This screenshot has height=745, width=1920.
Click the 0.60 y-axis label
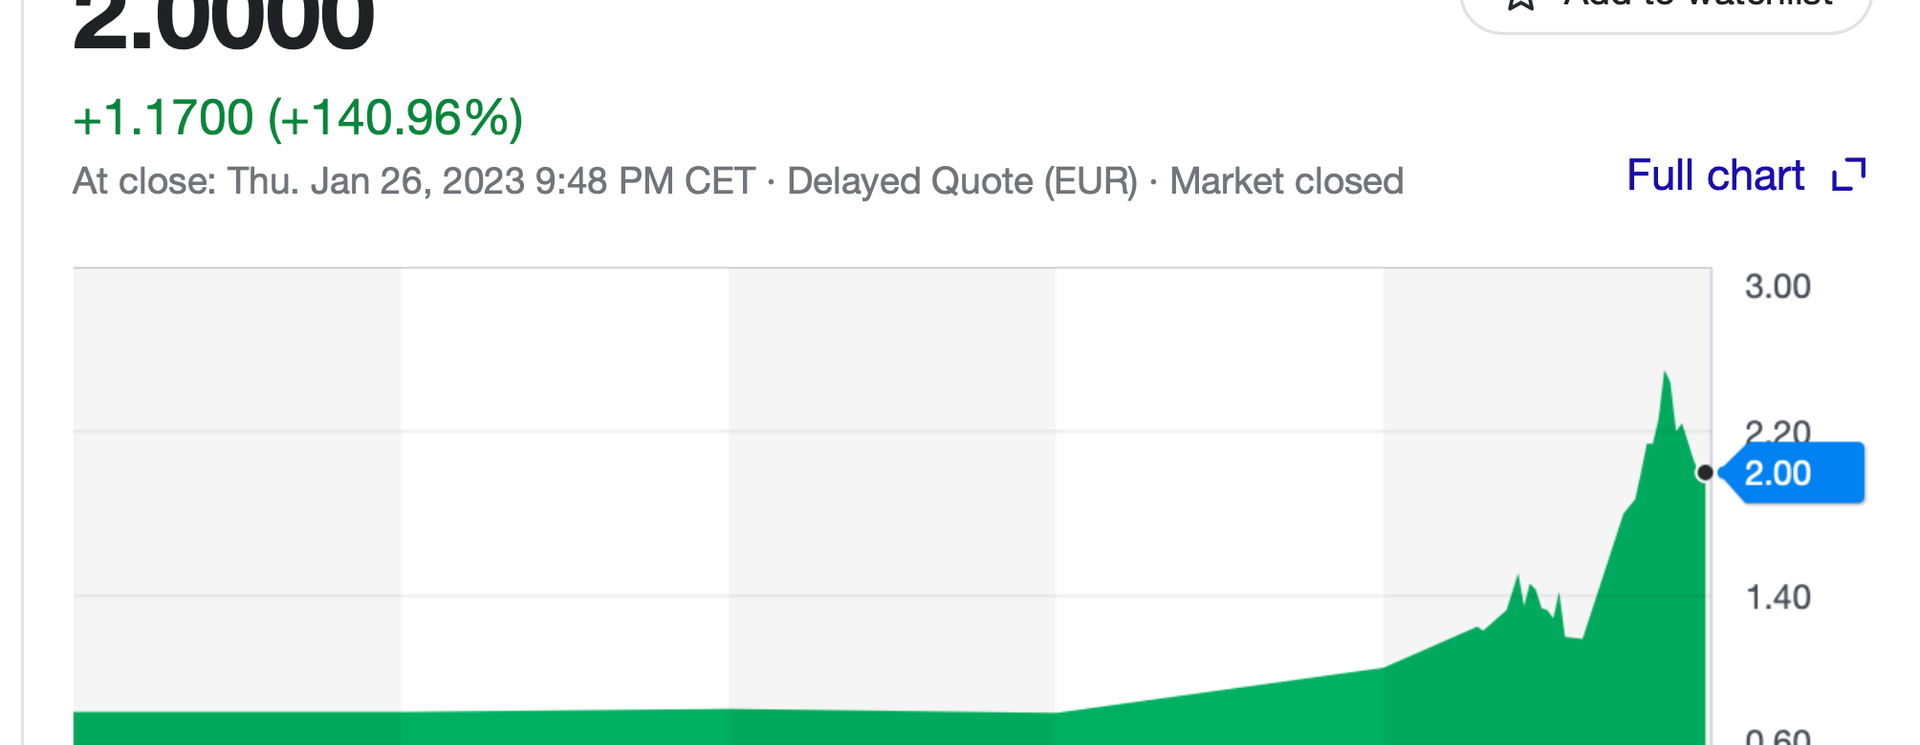1777,737
